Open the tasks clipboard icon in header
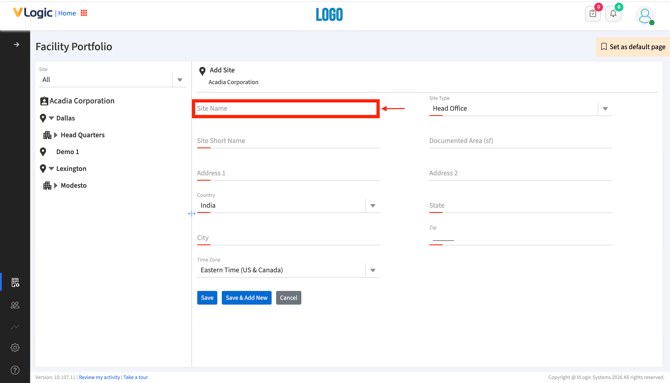 (x=593, y=14)
